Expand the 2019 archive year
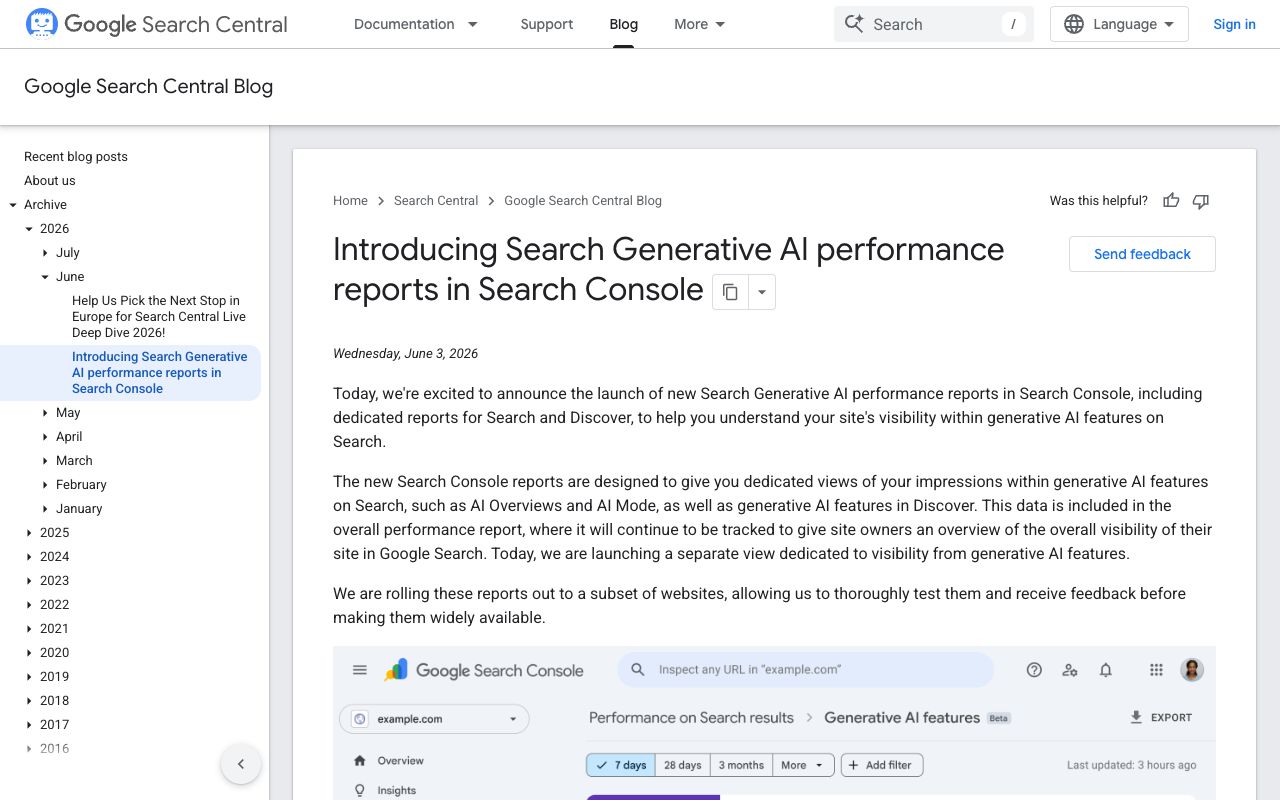Image resolution: width=1280 pixels, height=800 pixels. pyautogui.click(x=29, y=677)
